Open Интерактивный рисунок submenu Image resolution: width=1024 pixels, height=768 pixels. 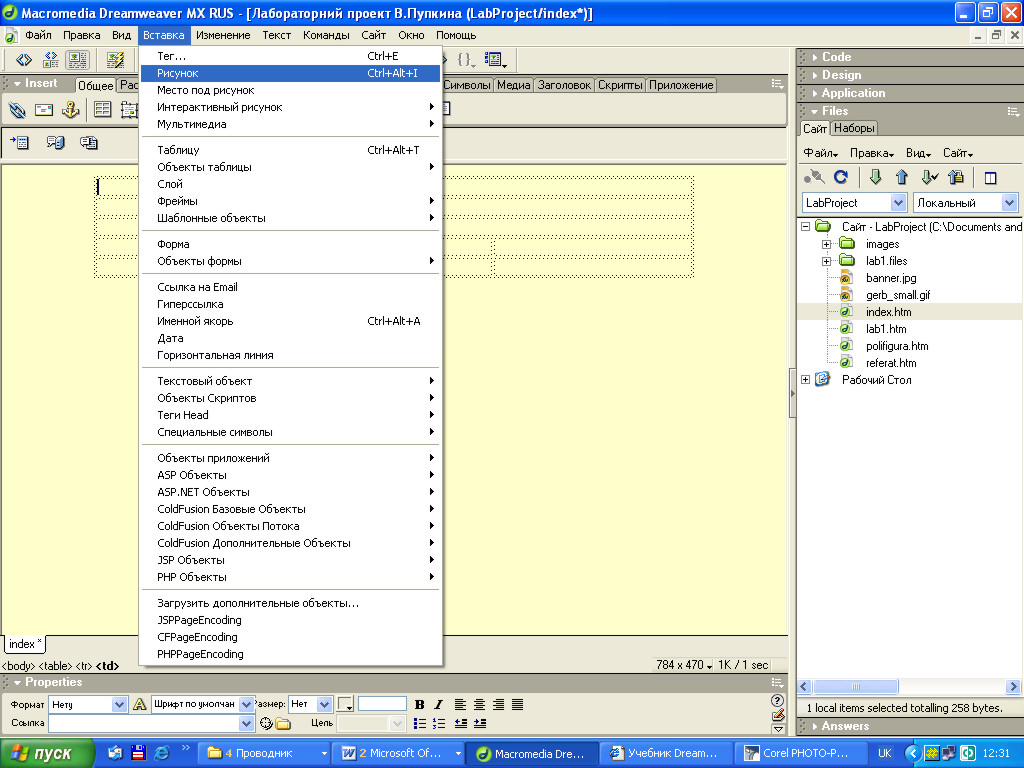pos(291,107)
